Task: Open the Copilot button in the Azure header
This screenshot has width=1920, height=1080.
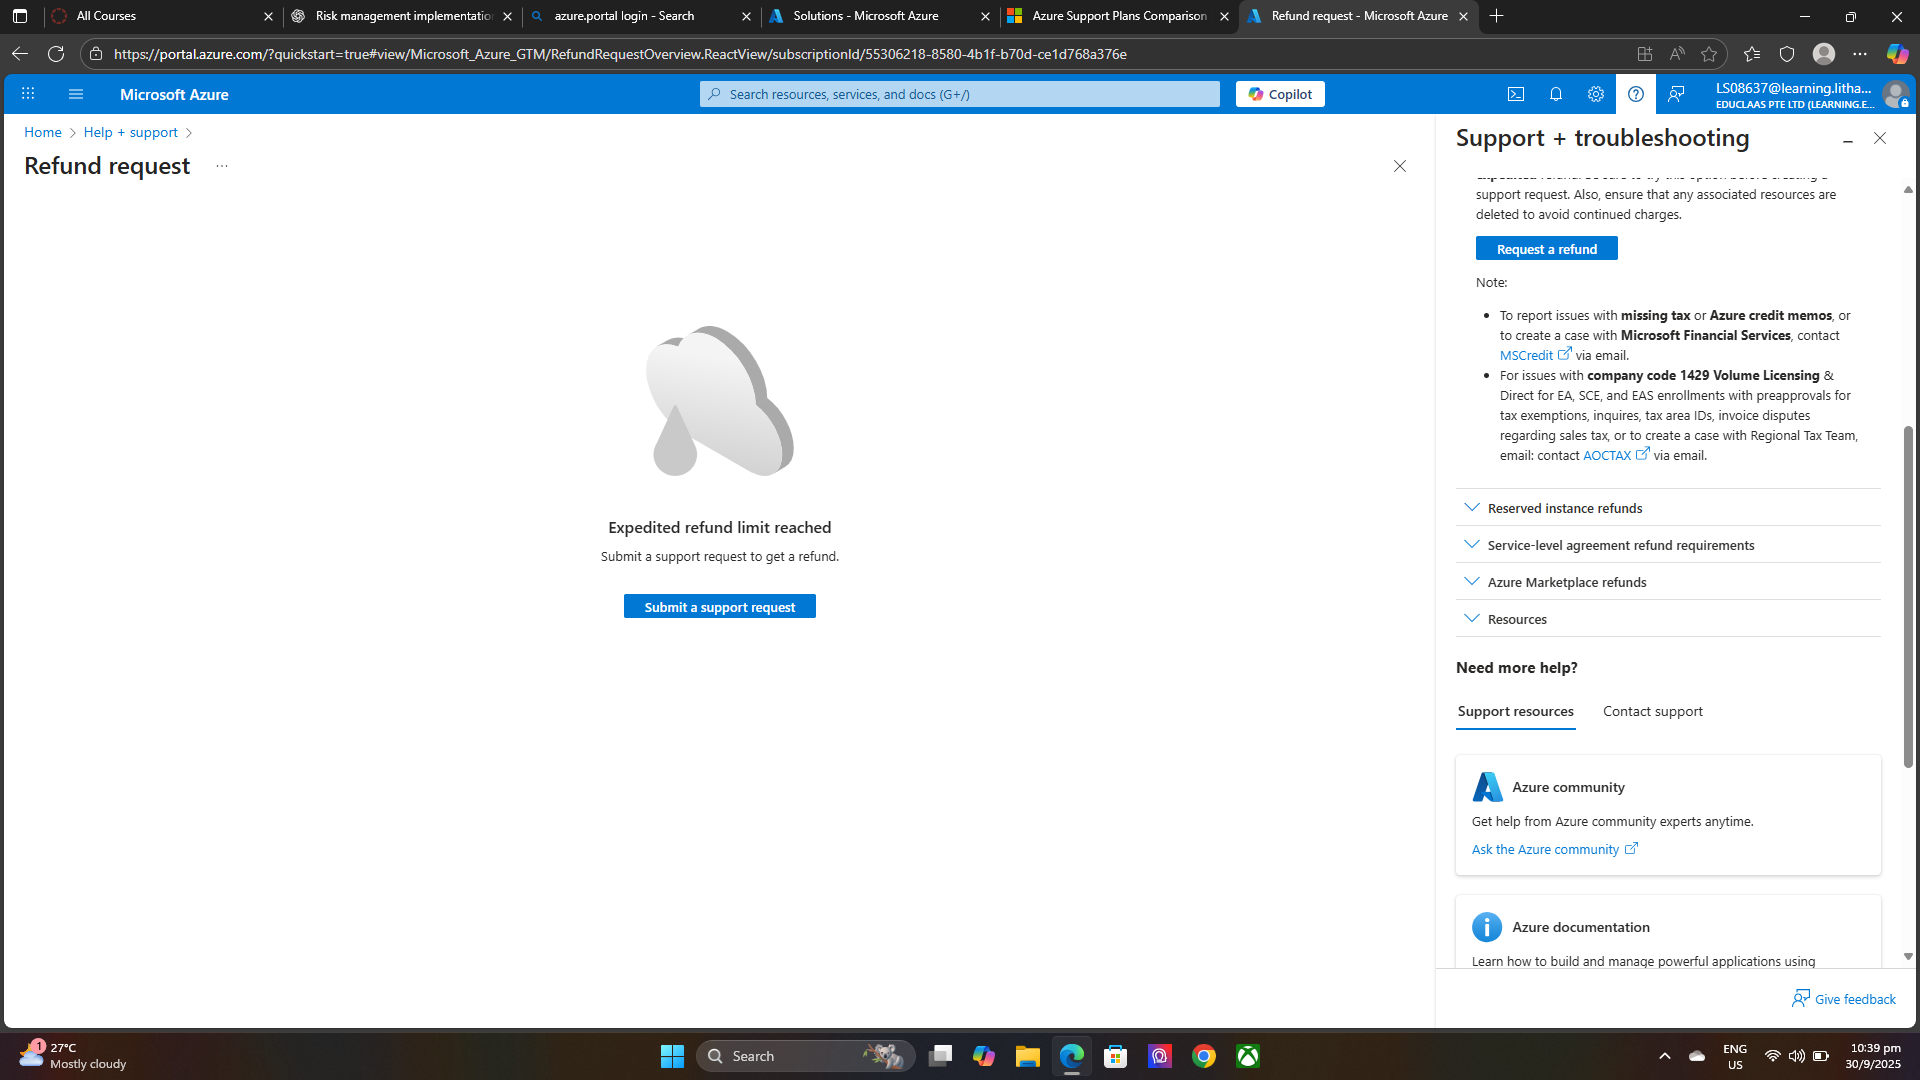Action: click(1280, 94)
